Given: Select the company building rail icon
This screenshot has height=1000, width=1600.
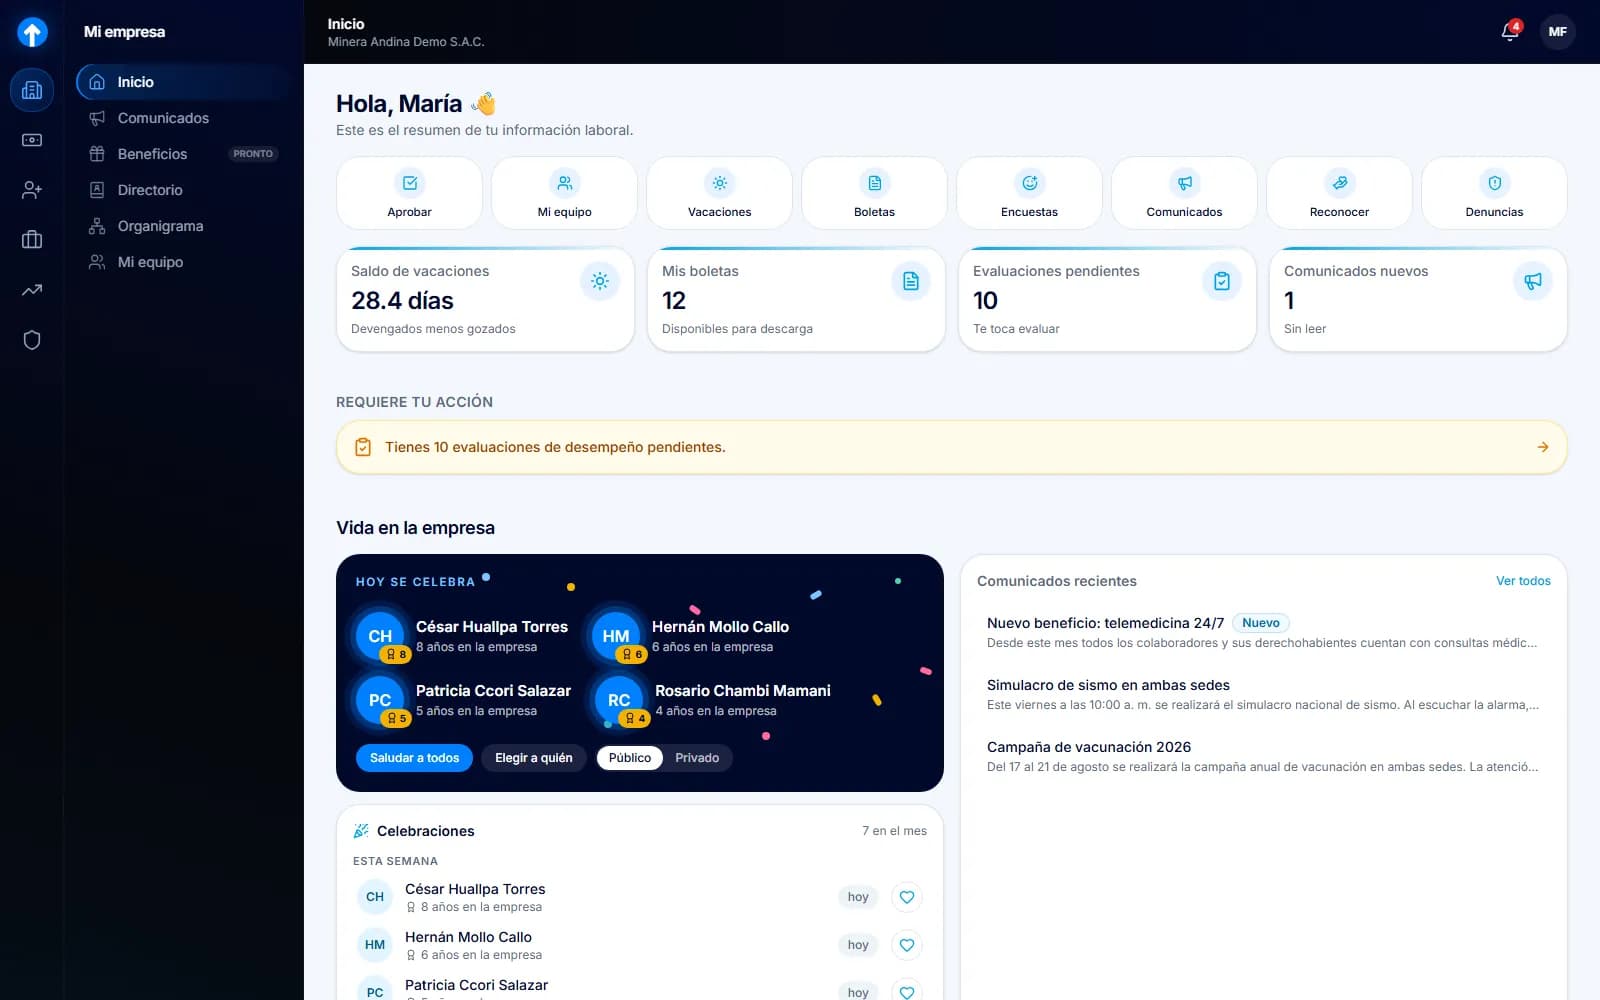Looking at the screenshot, I should tap(32, 90).
